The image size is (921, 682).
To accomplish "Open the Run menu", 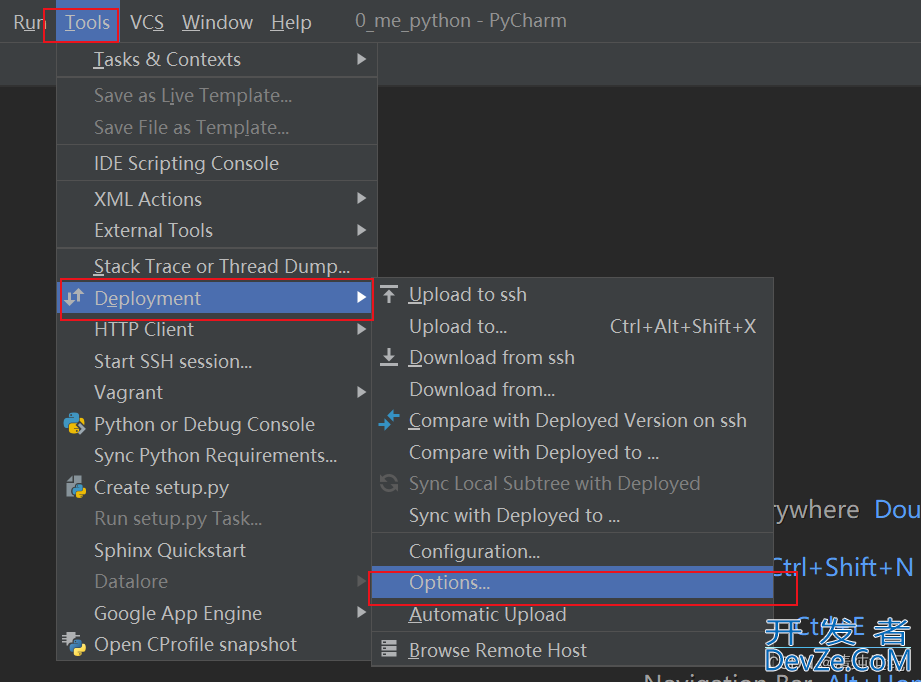I will (29, 22).
